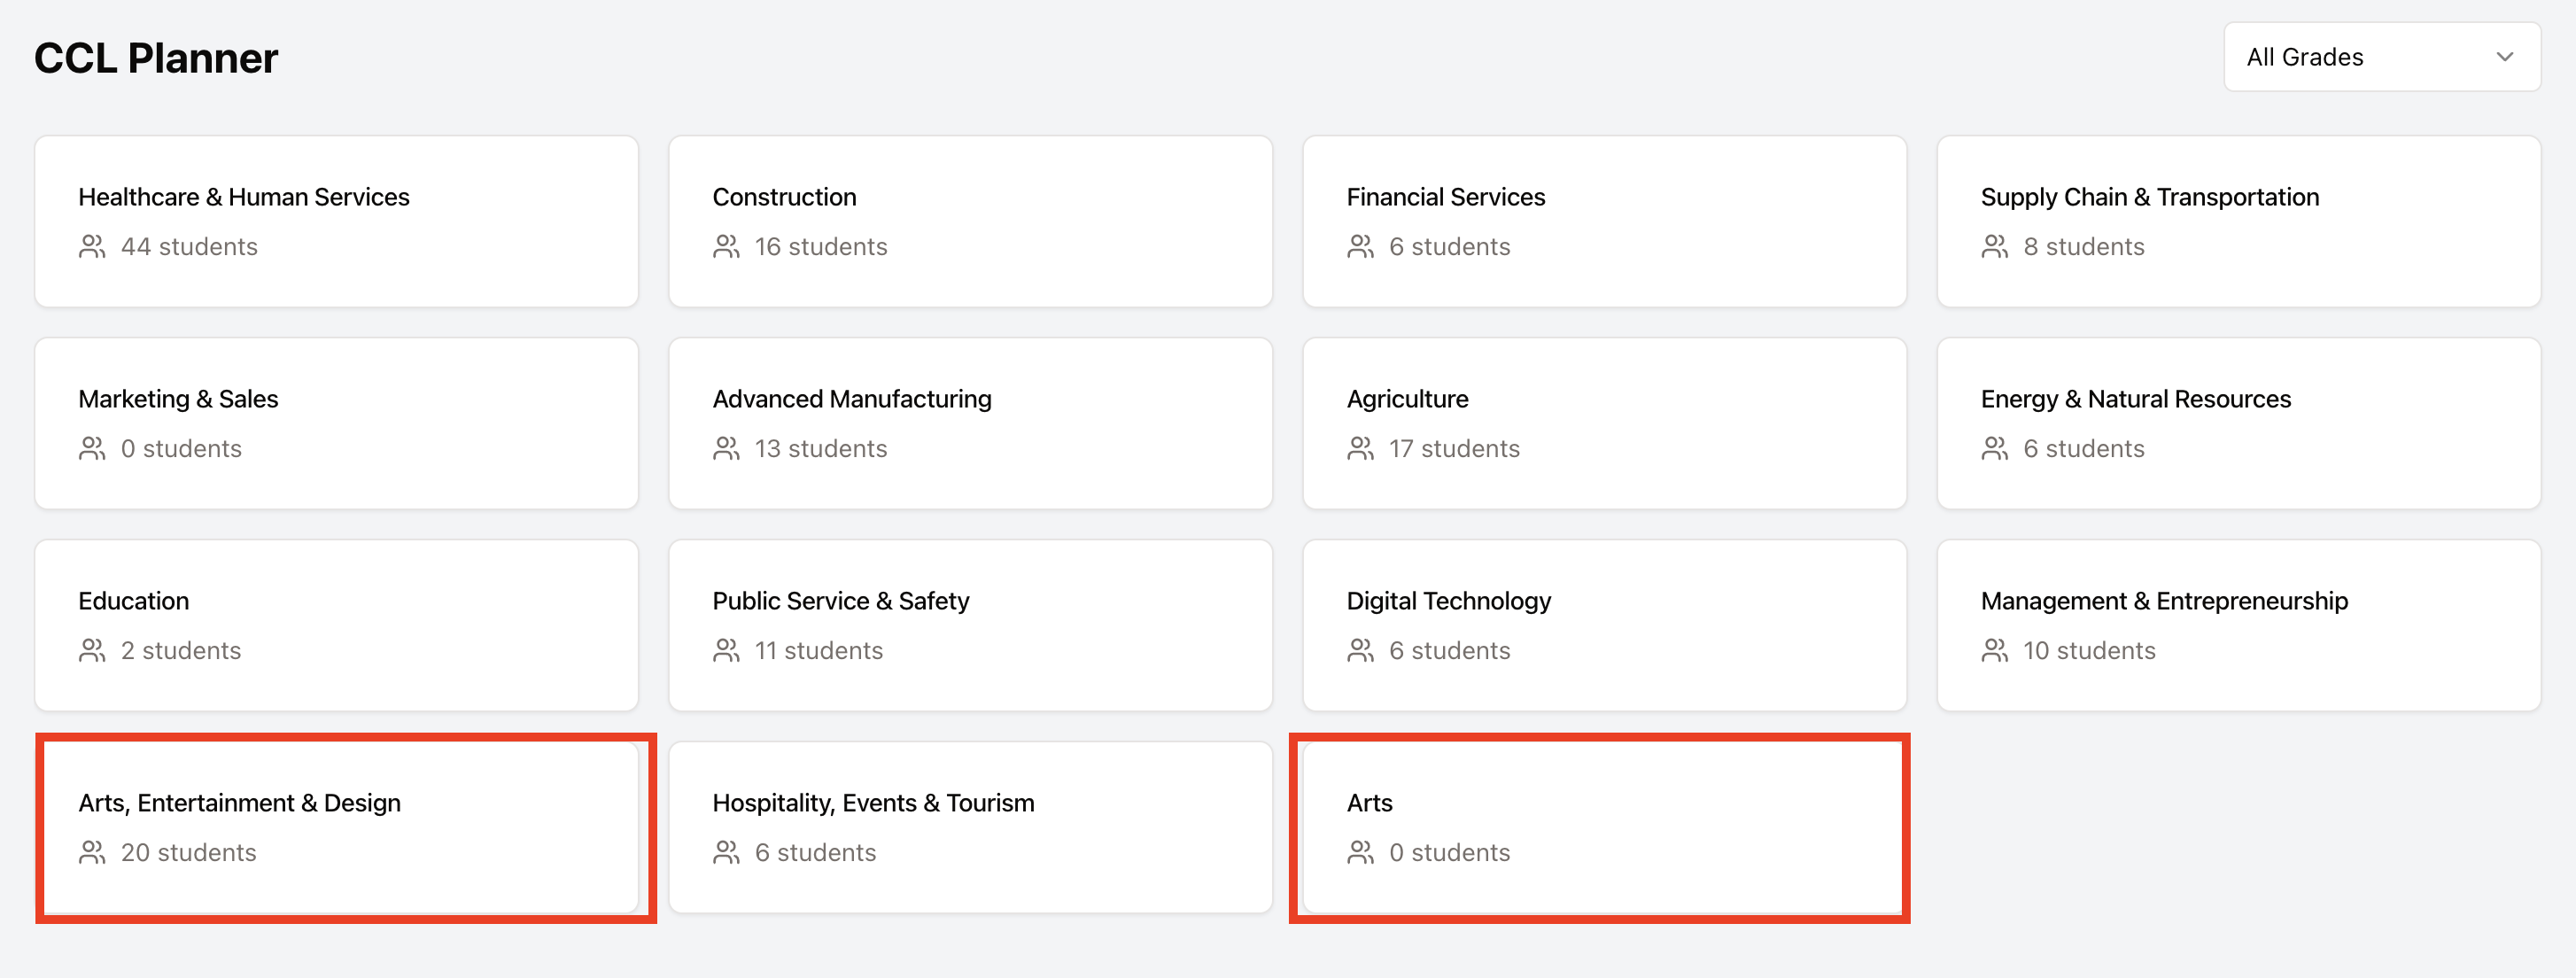This screenshot has height=978, width=2576.
Task: Click the students icon under Agriculture
Action: pyautogui.click(x=1360, y=449)
